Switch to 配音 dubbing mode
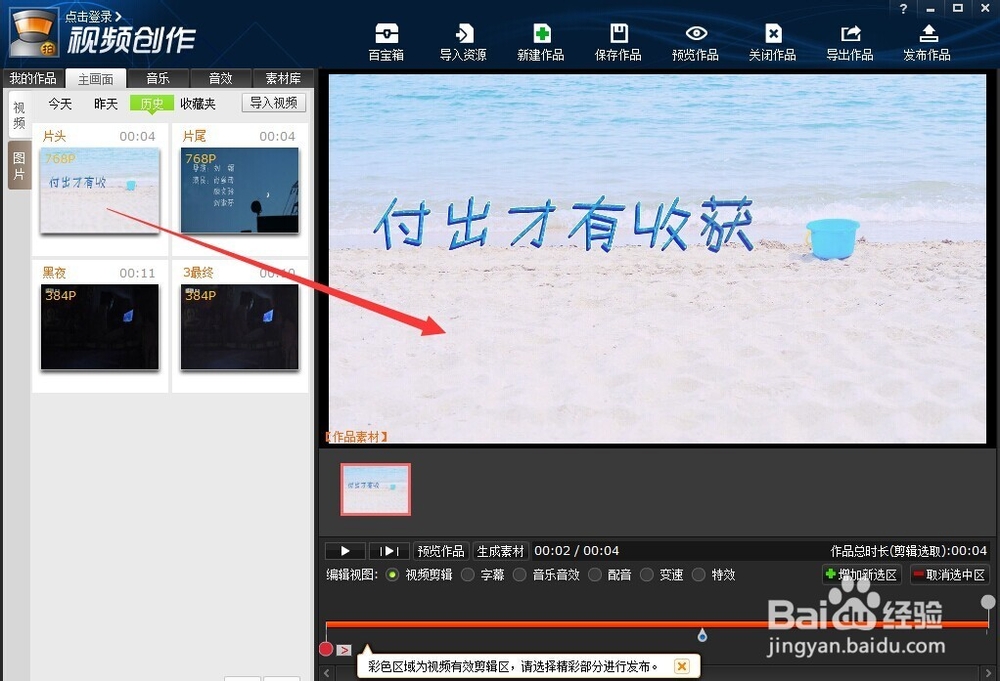Screen dimensions: 1000x681 [613, 574]
